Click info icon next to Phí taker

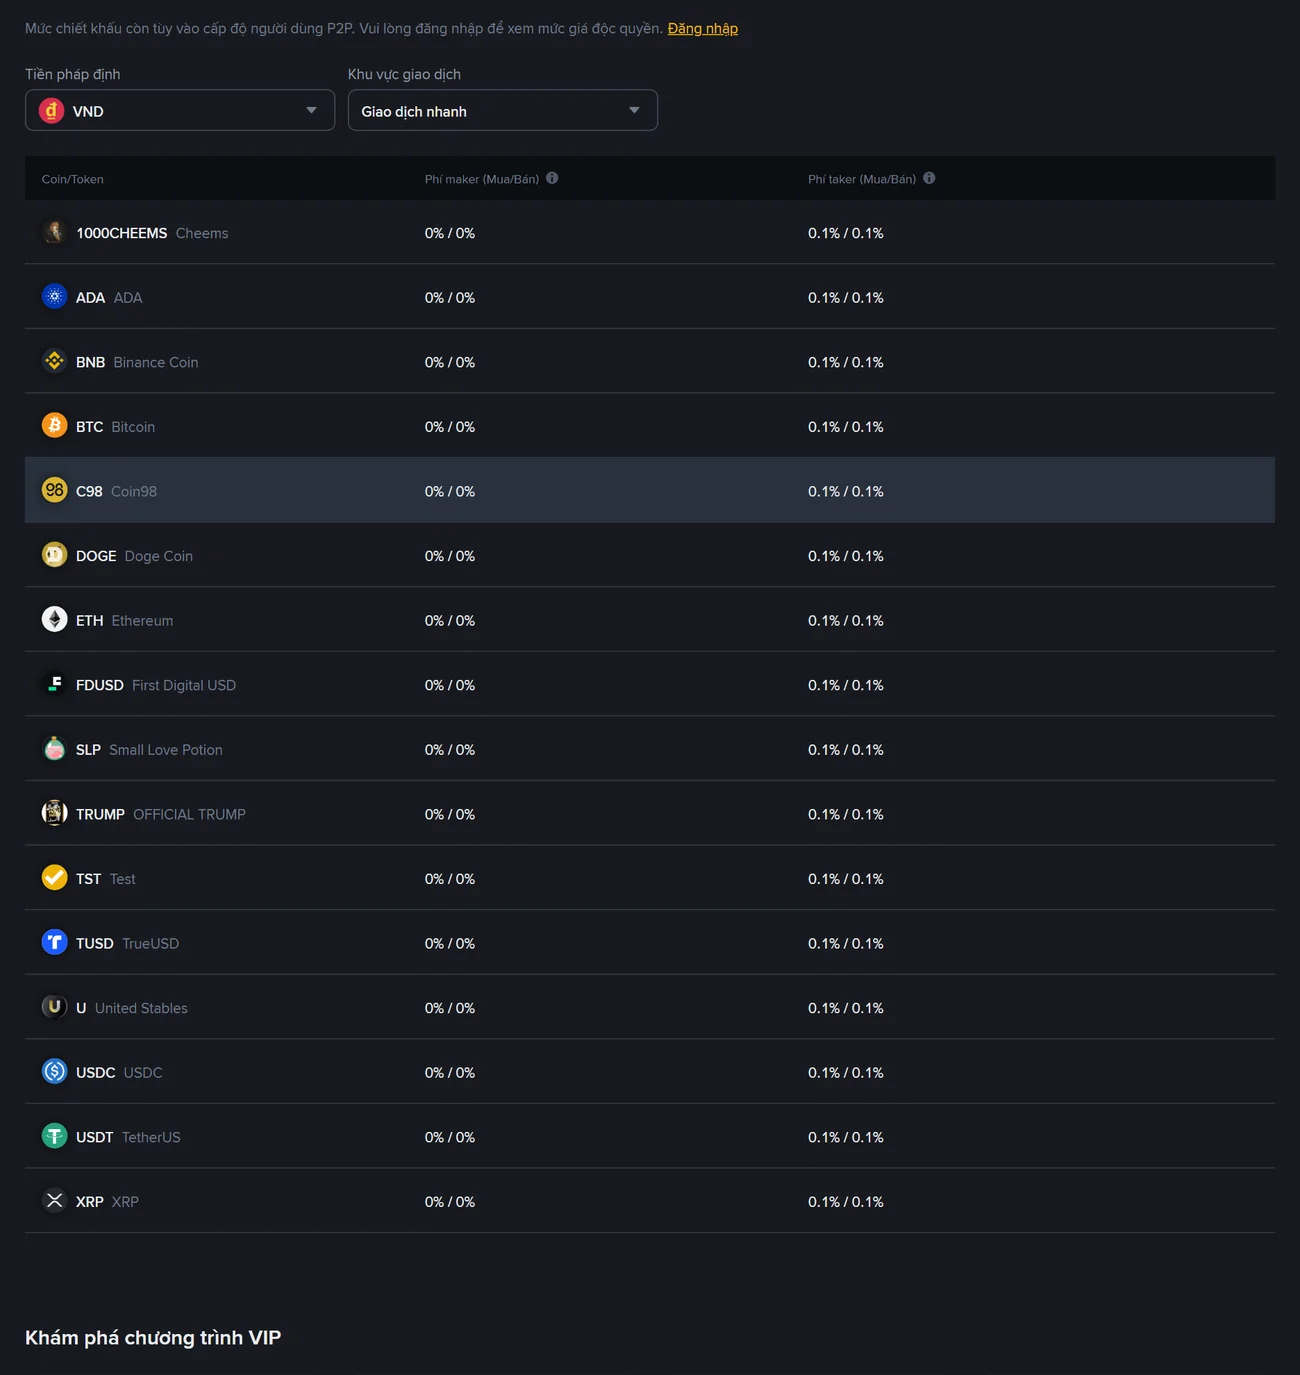pos(929,178)
